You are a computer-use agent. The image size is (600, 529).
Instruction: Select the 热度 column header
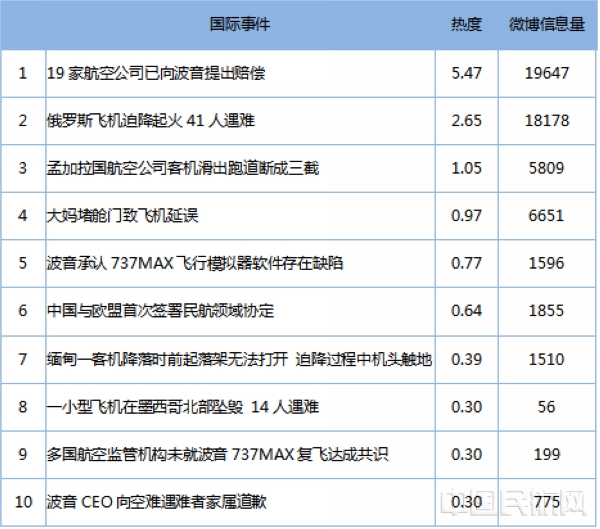coord(466,23)
